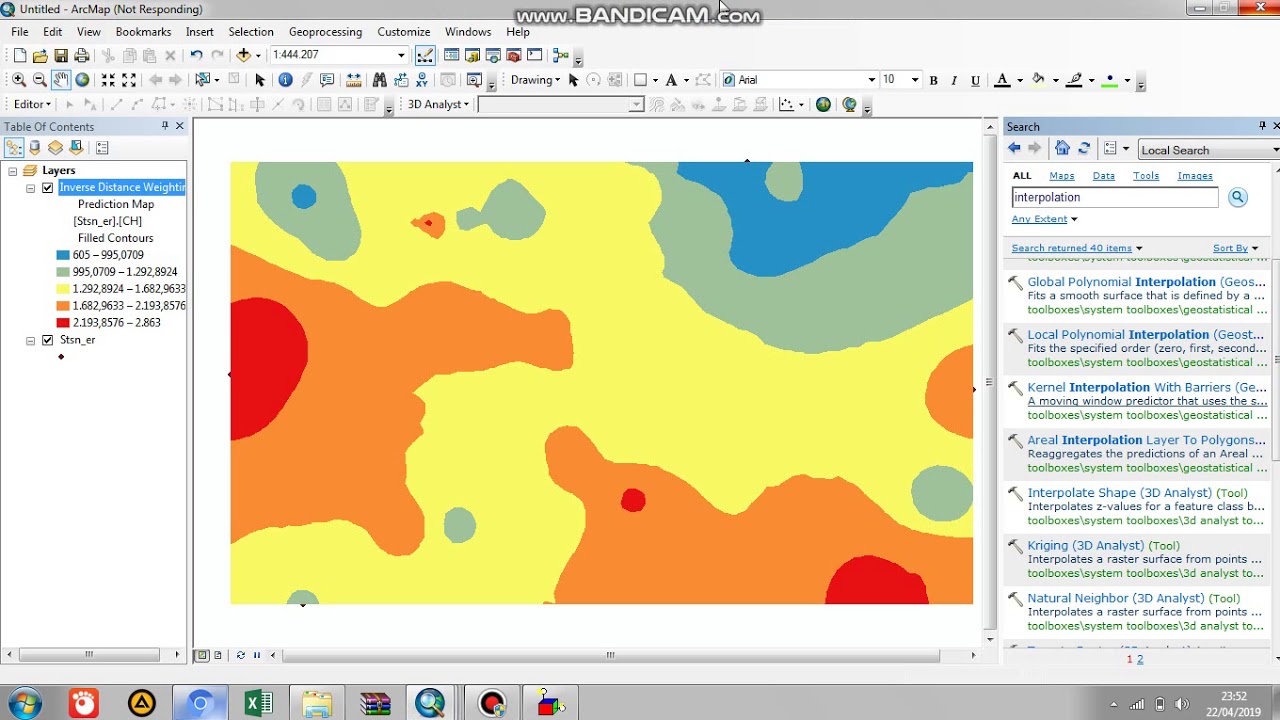Click the Add Data button icon
This screenshot has height=720, width=1280.
click(243, 56)
